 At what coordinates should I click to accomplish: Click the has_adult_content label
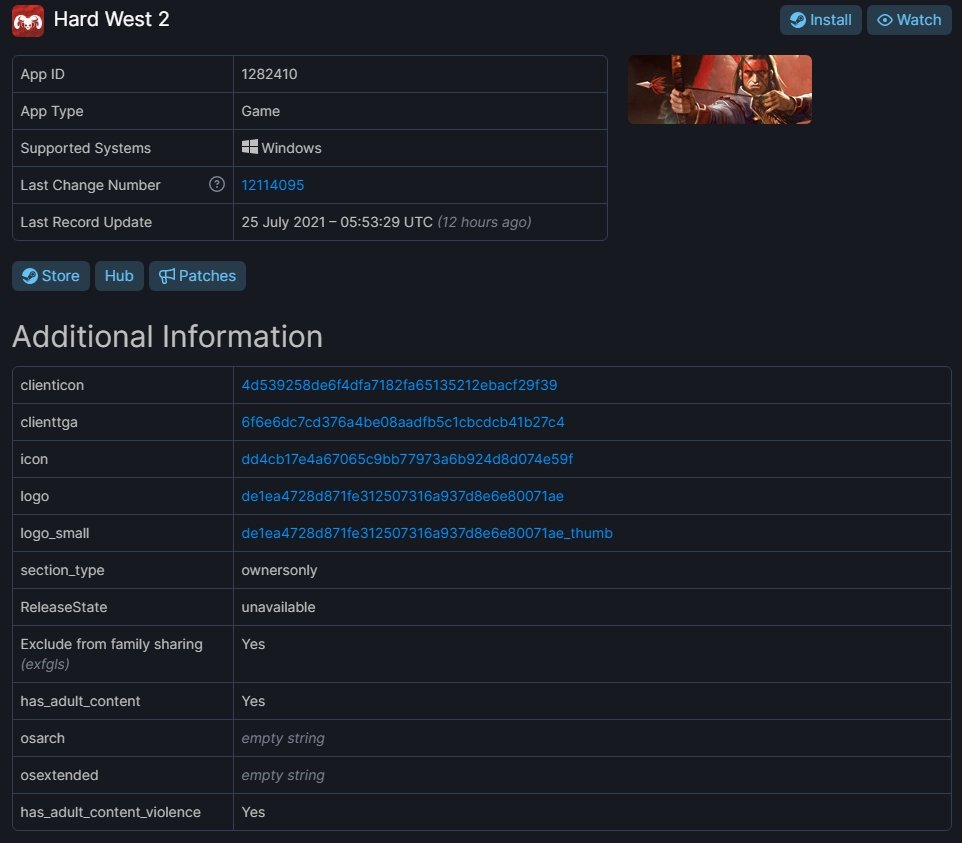tap(80, 701)
